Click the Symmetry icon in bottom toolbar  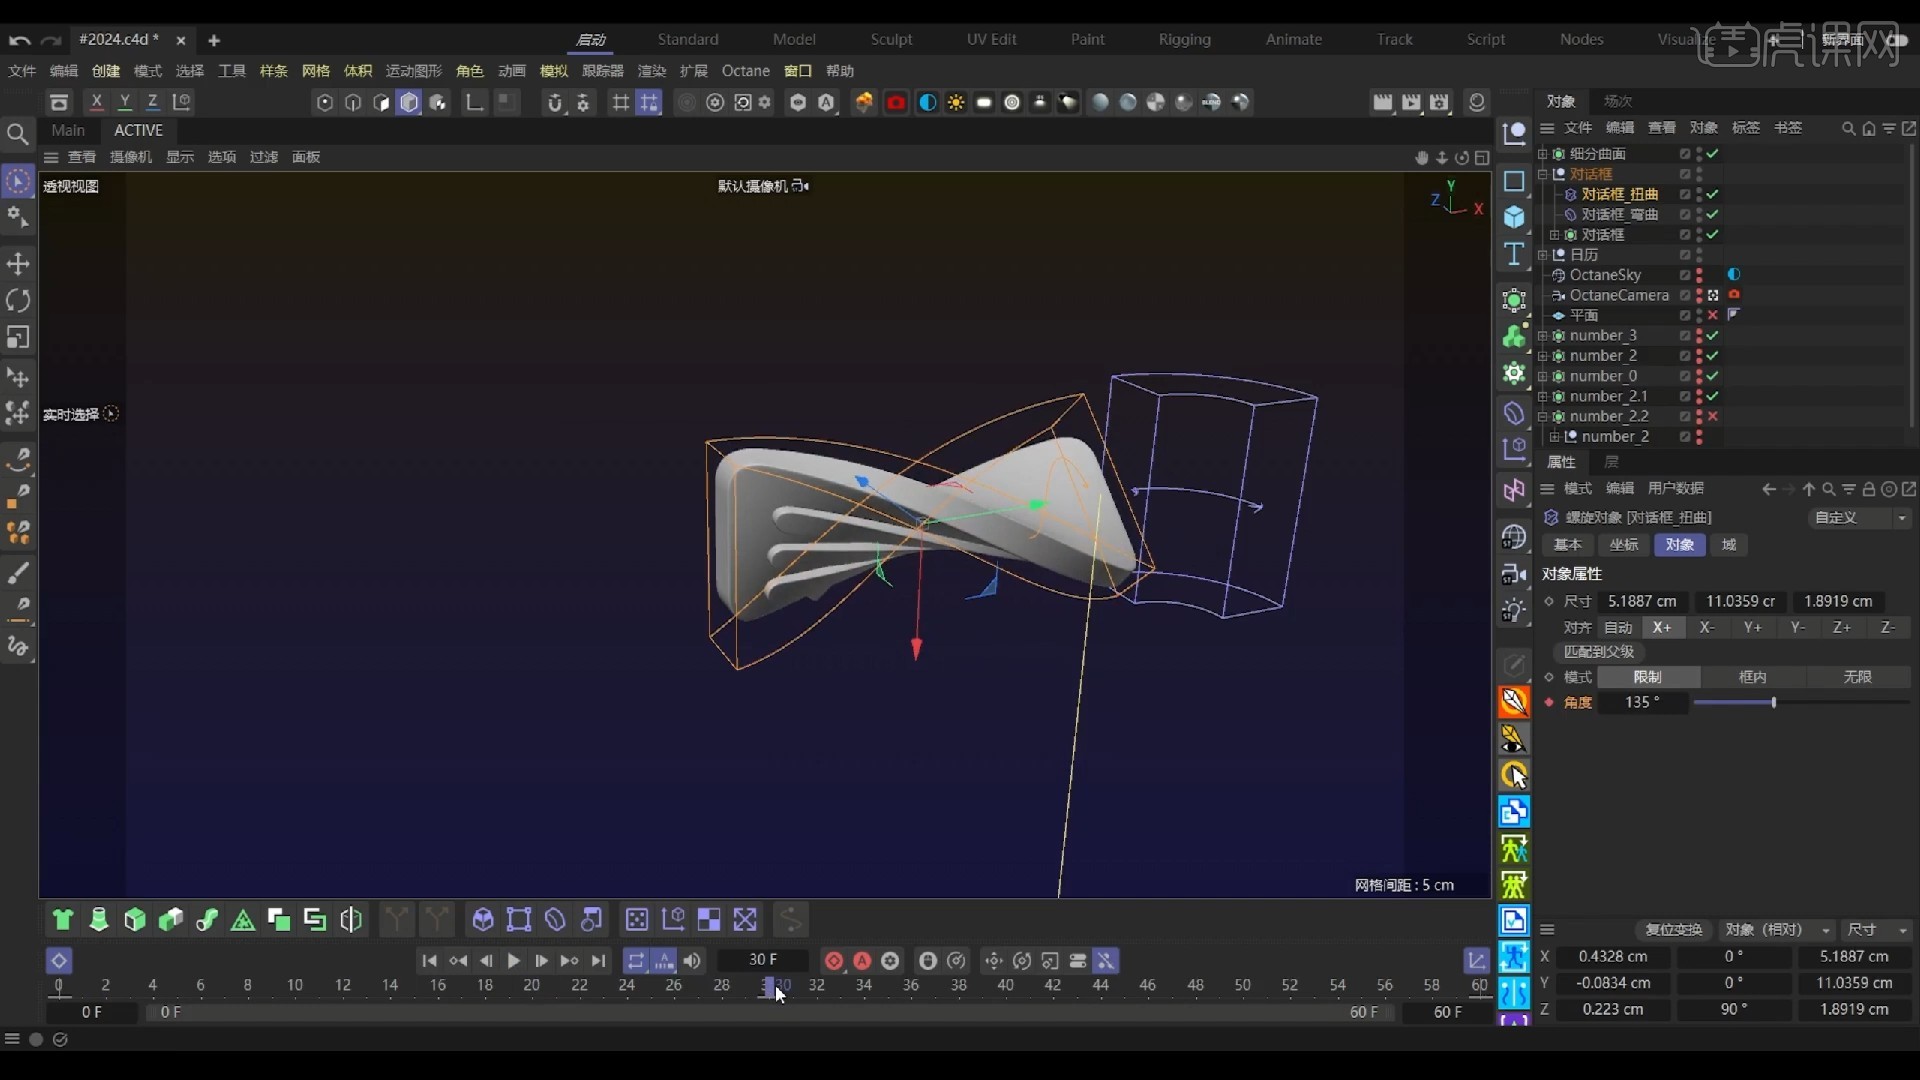click(x=351, y=920)
